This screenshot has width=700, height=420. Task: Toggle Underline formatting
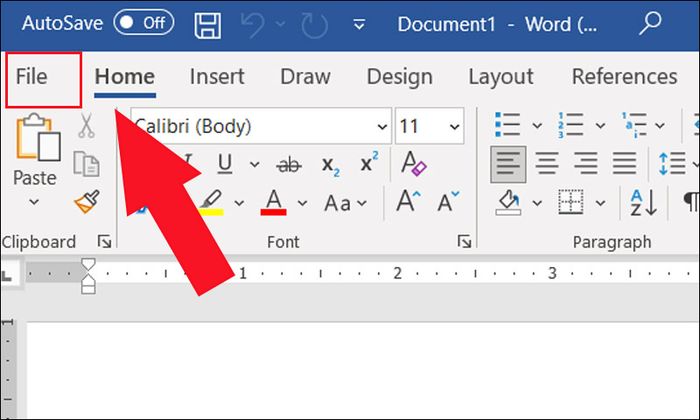[x=225, y=163]
